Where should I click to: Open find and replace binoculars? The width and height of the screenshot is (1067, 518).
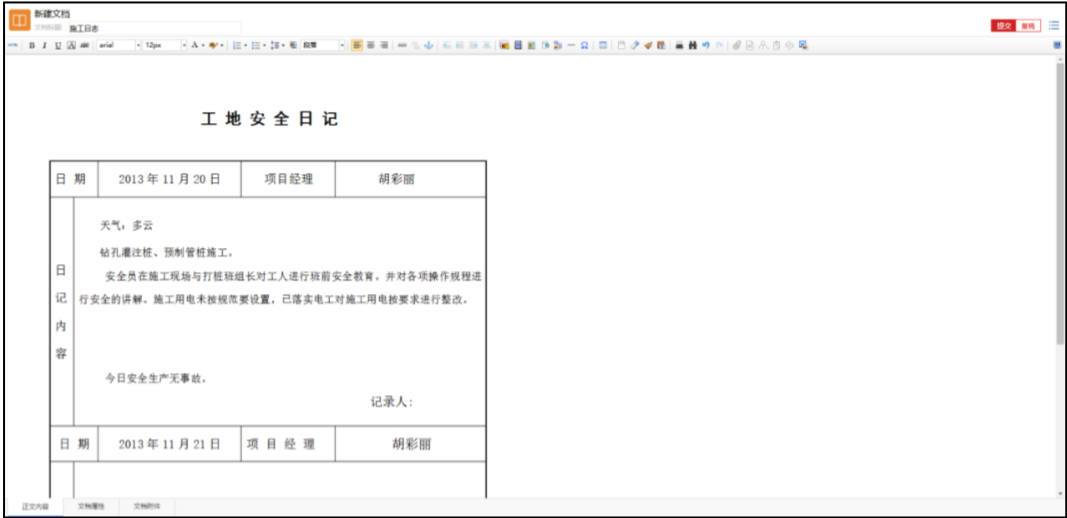693,46
